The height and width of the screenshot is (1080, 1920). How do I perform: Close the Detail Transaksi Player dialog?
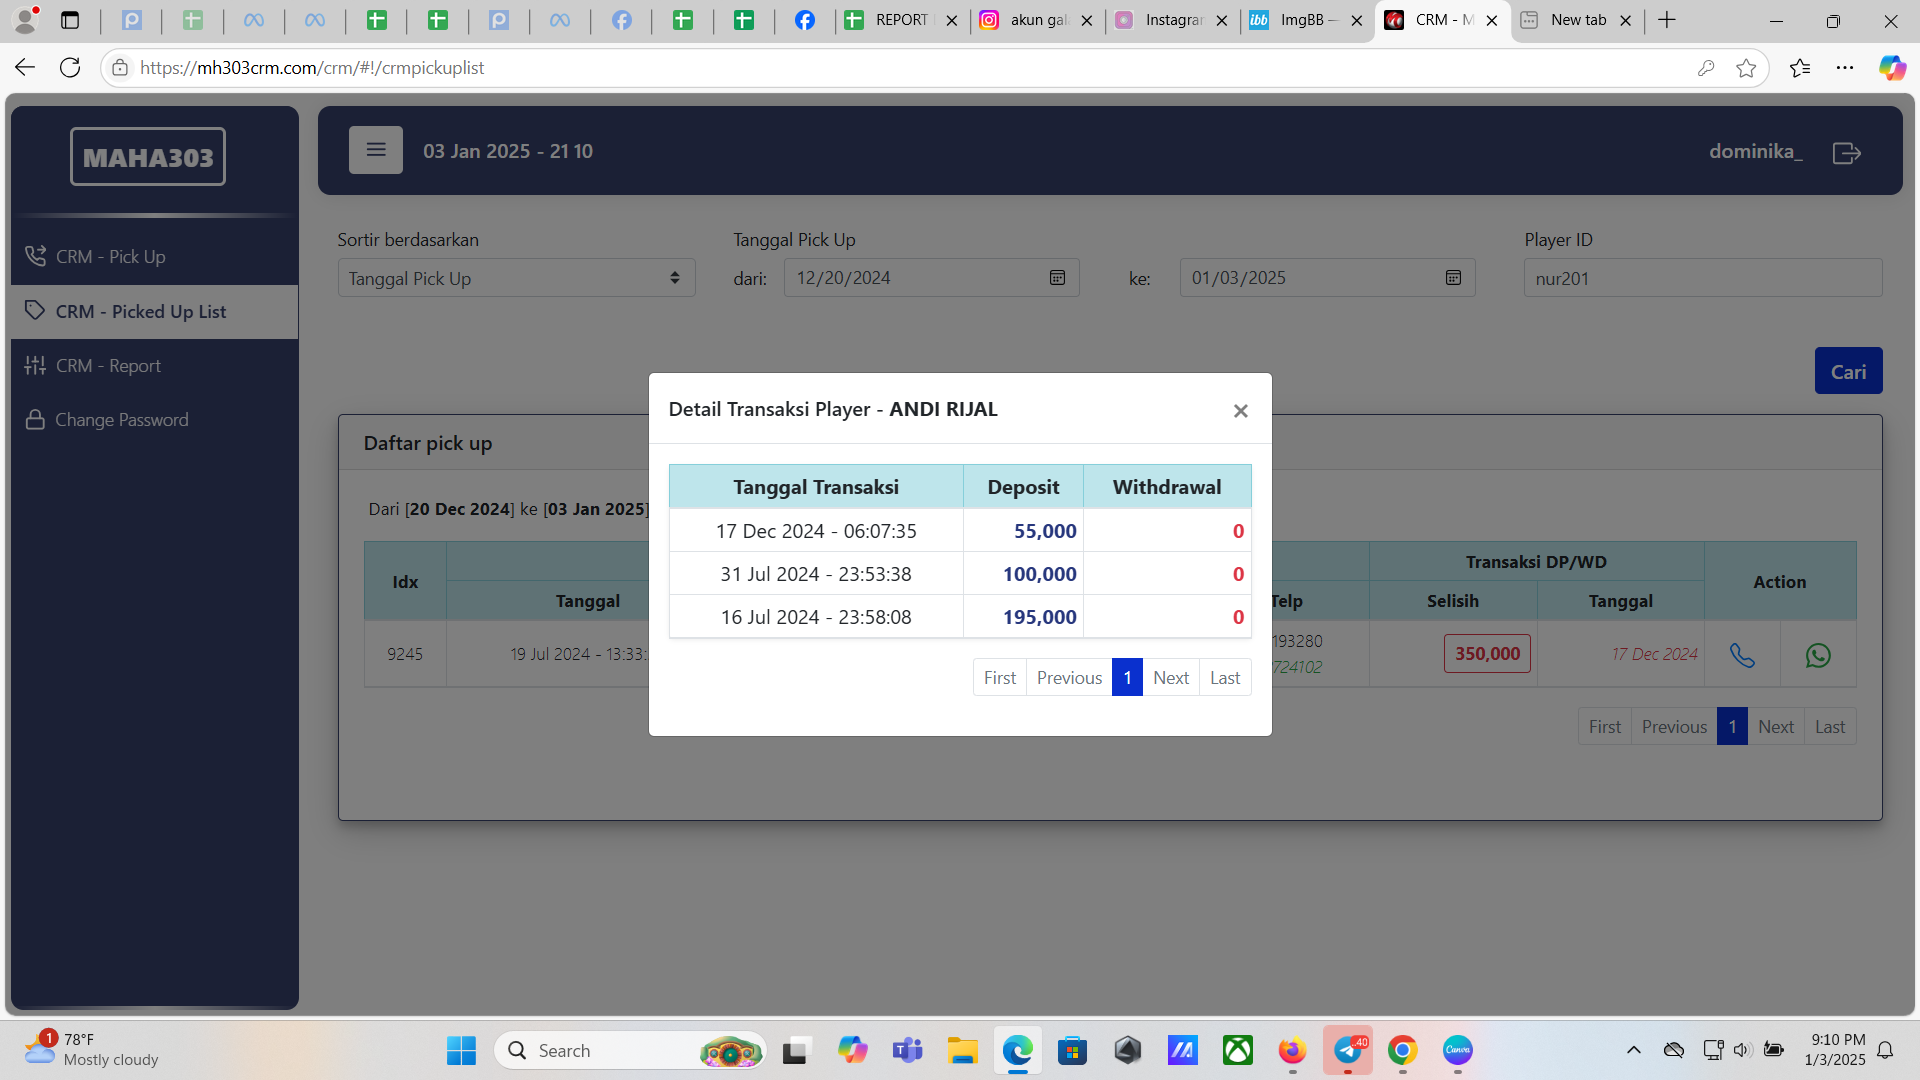click(1240, 410)
